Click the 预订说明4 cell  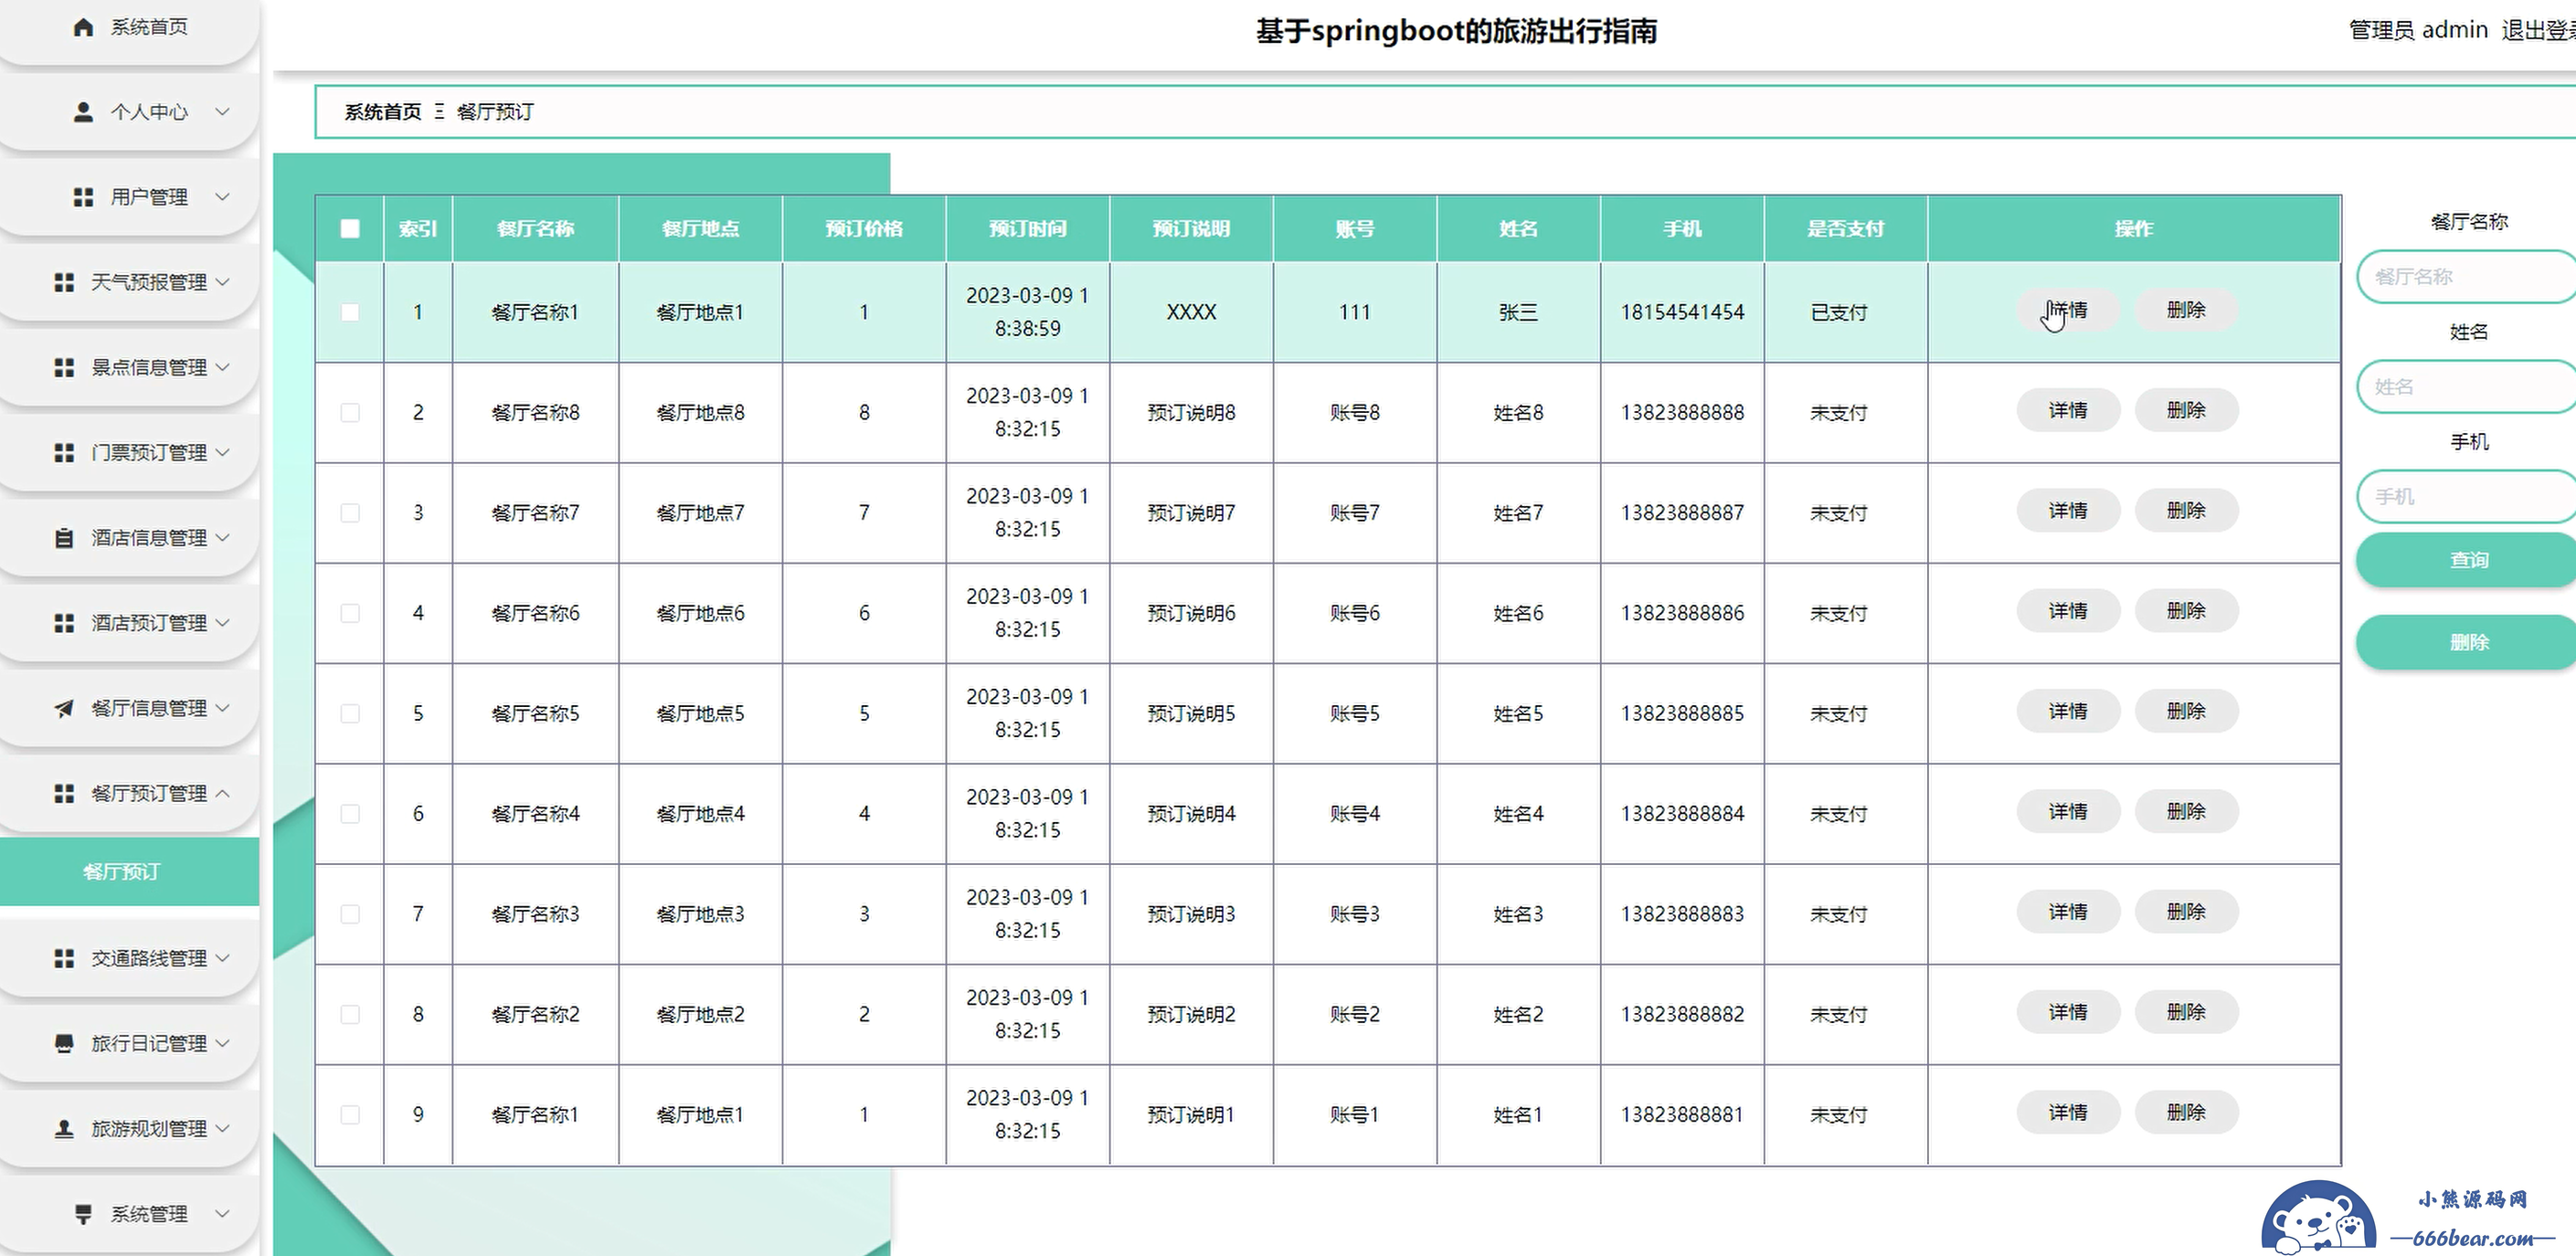click(x=1191, y=813)
